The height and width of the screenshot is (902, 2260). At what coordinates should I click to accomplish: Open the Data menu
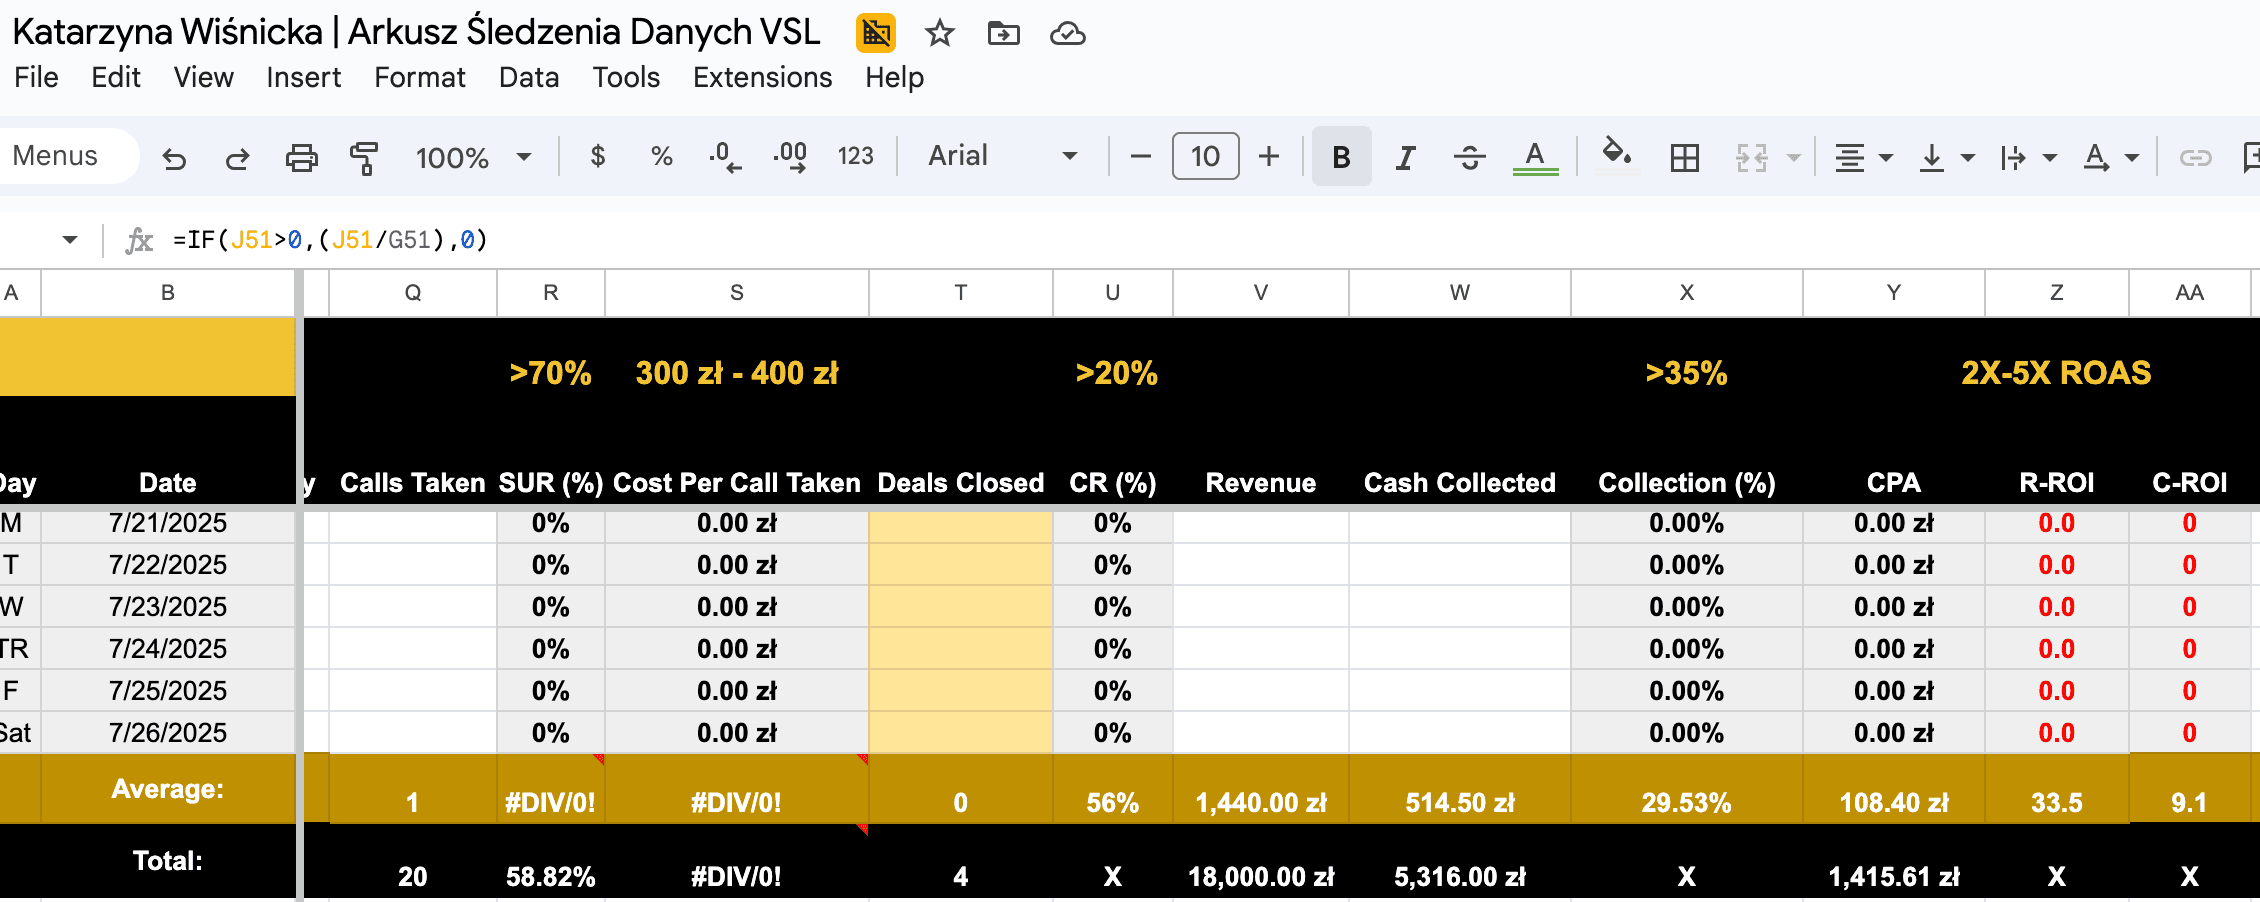(529, 78)
